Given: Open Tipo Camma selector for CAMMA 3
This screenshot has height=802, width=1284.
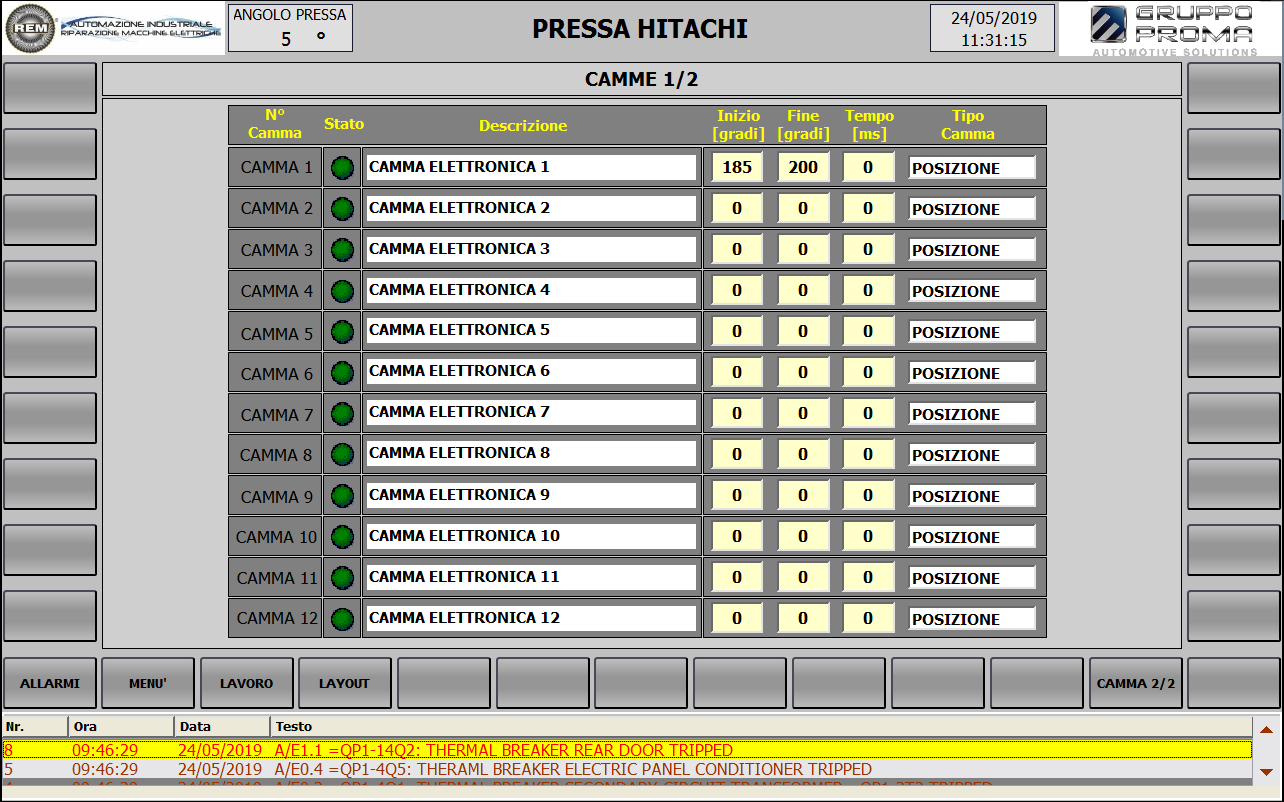Looking at the screenshot, I should 972,250.
